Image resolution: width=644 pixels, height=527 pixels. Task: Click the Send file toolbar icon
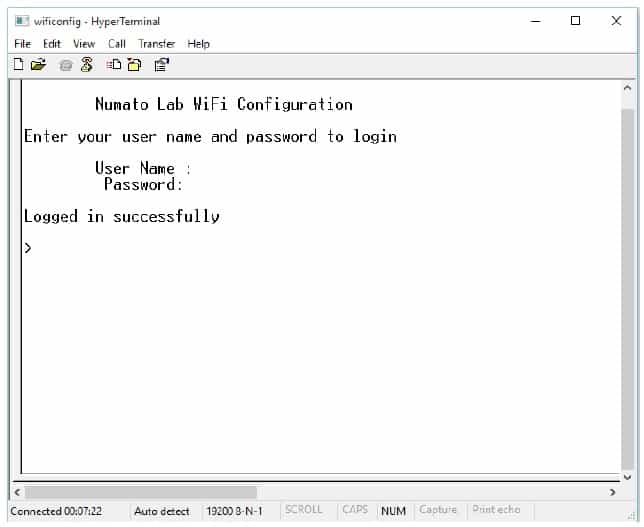[113, 65]
